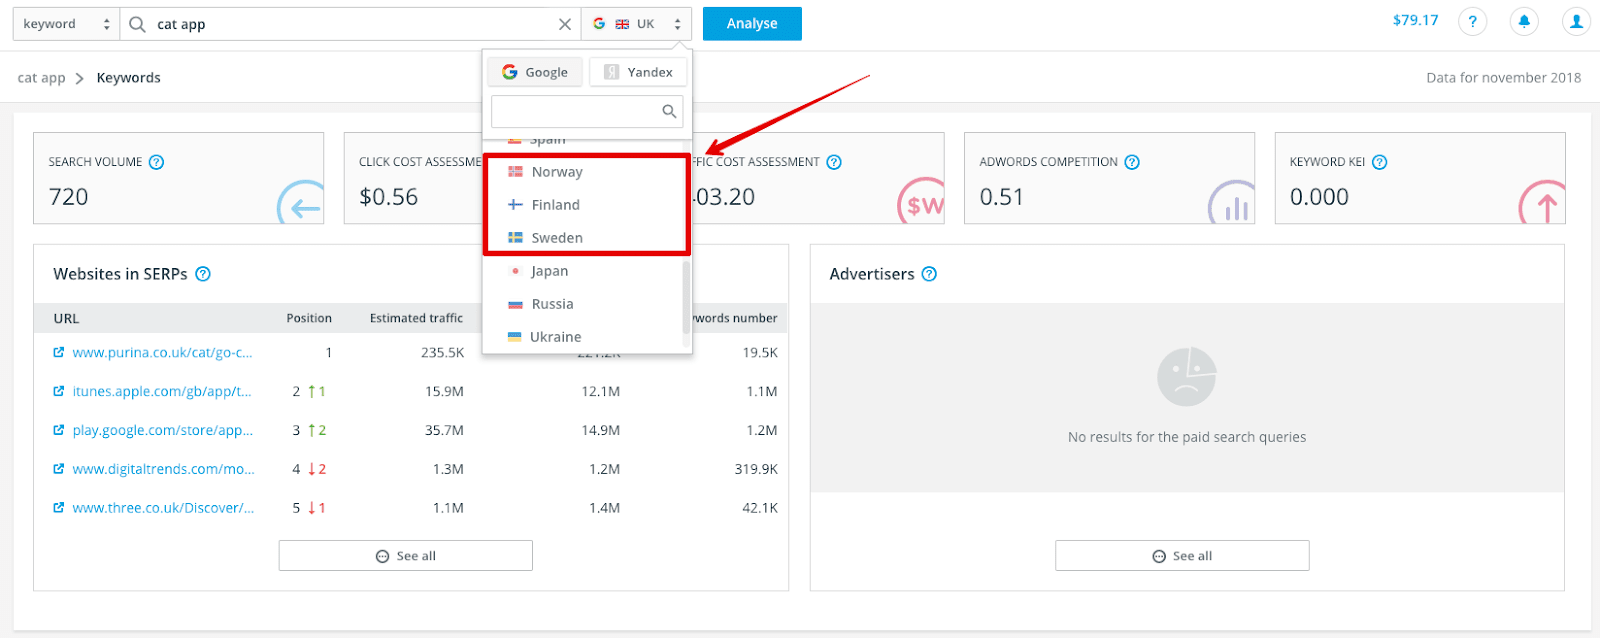Toggle the Google UK region dropdown
Image resolution: width=1600 pixels, height=638 pixels.
pyautogui.click(x=637, y=24)
